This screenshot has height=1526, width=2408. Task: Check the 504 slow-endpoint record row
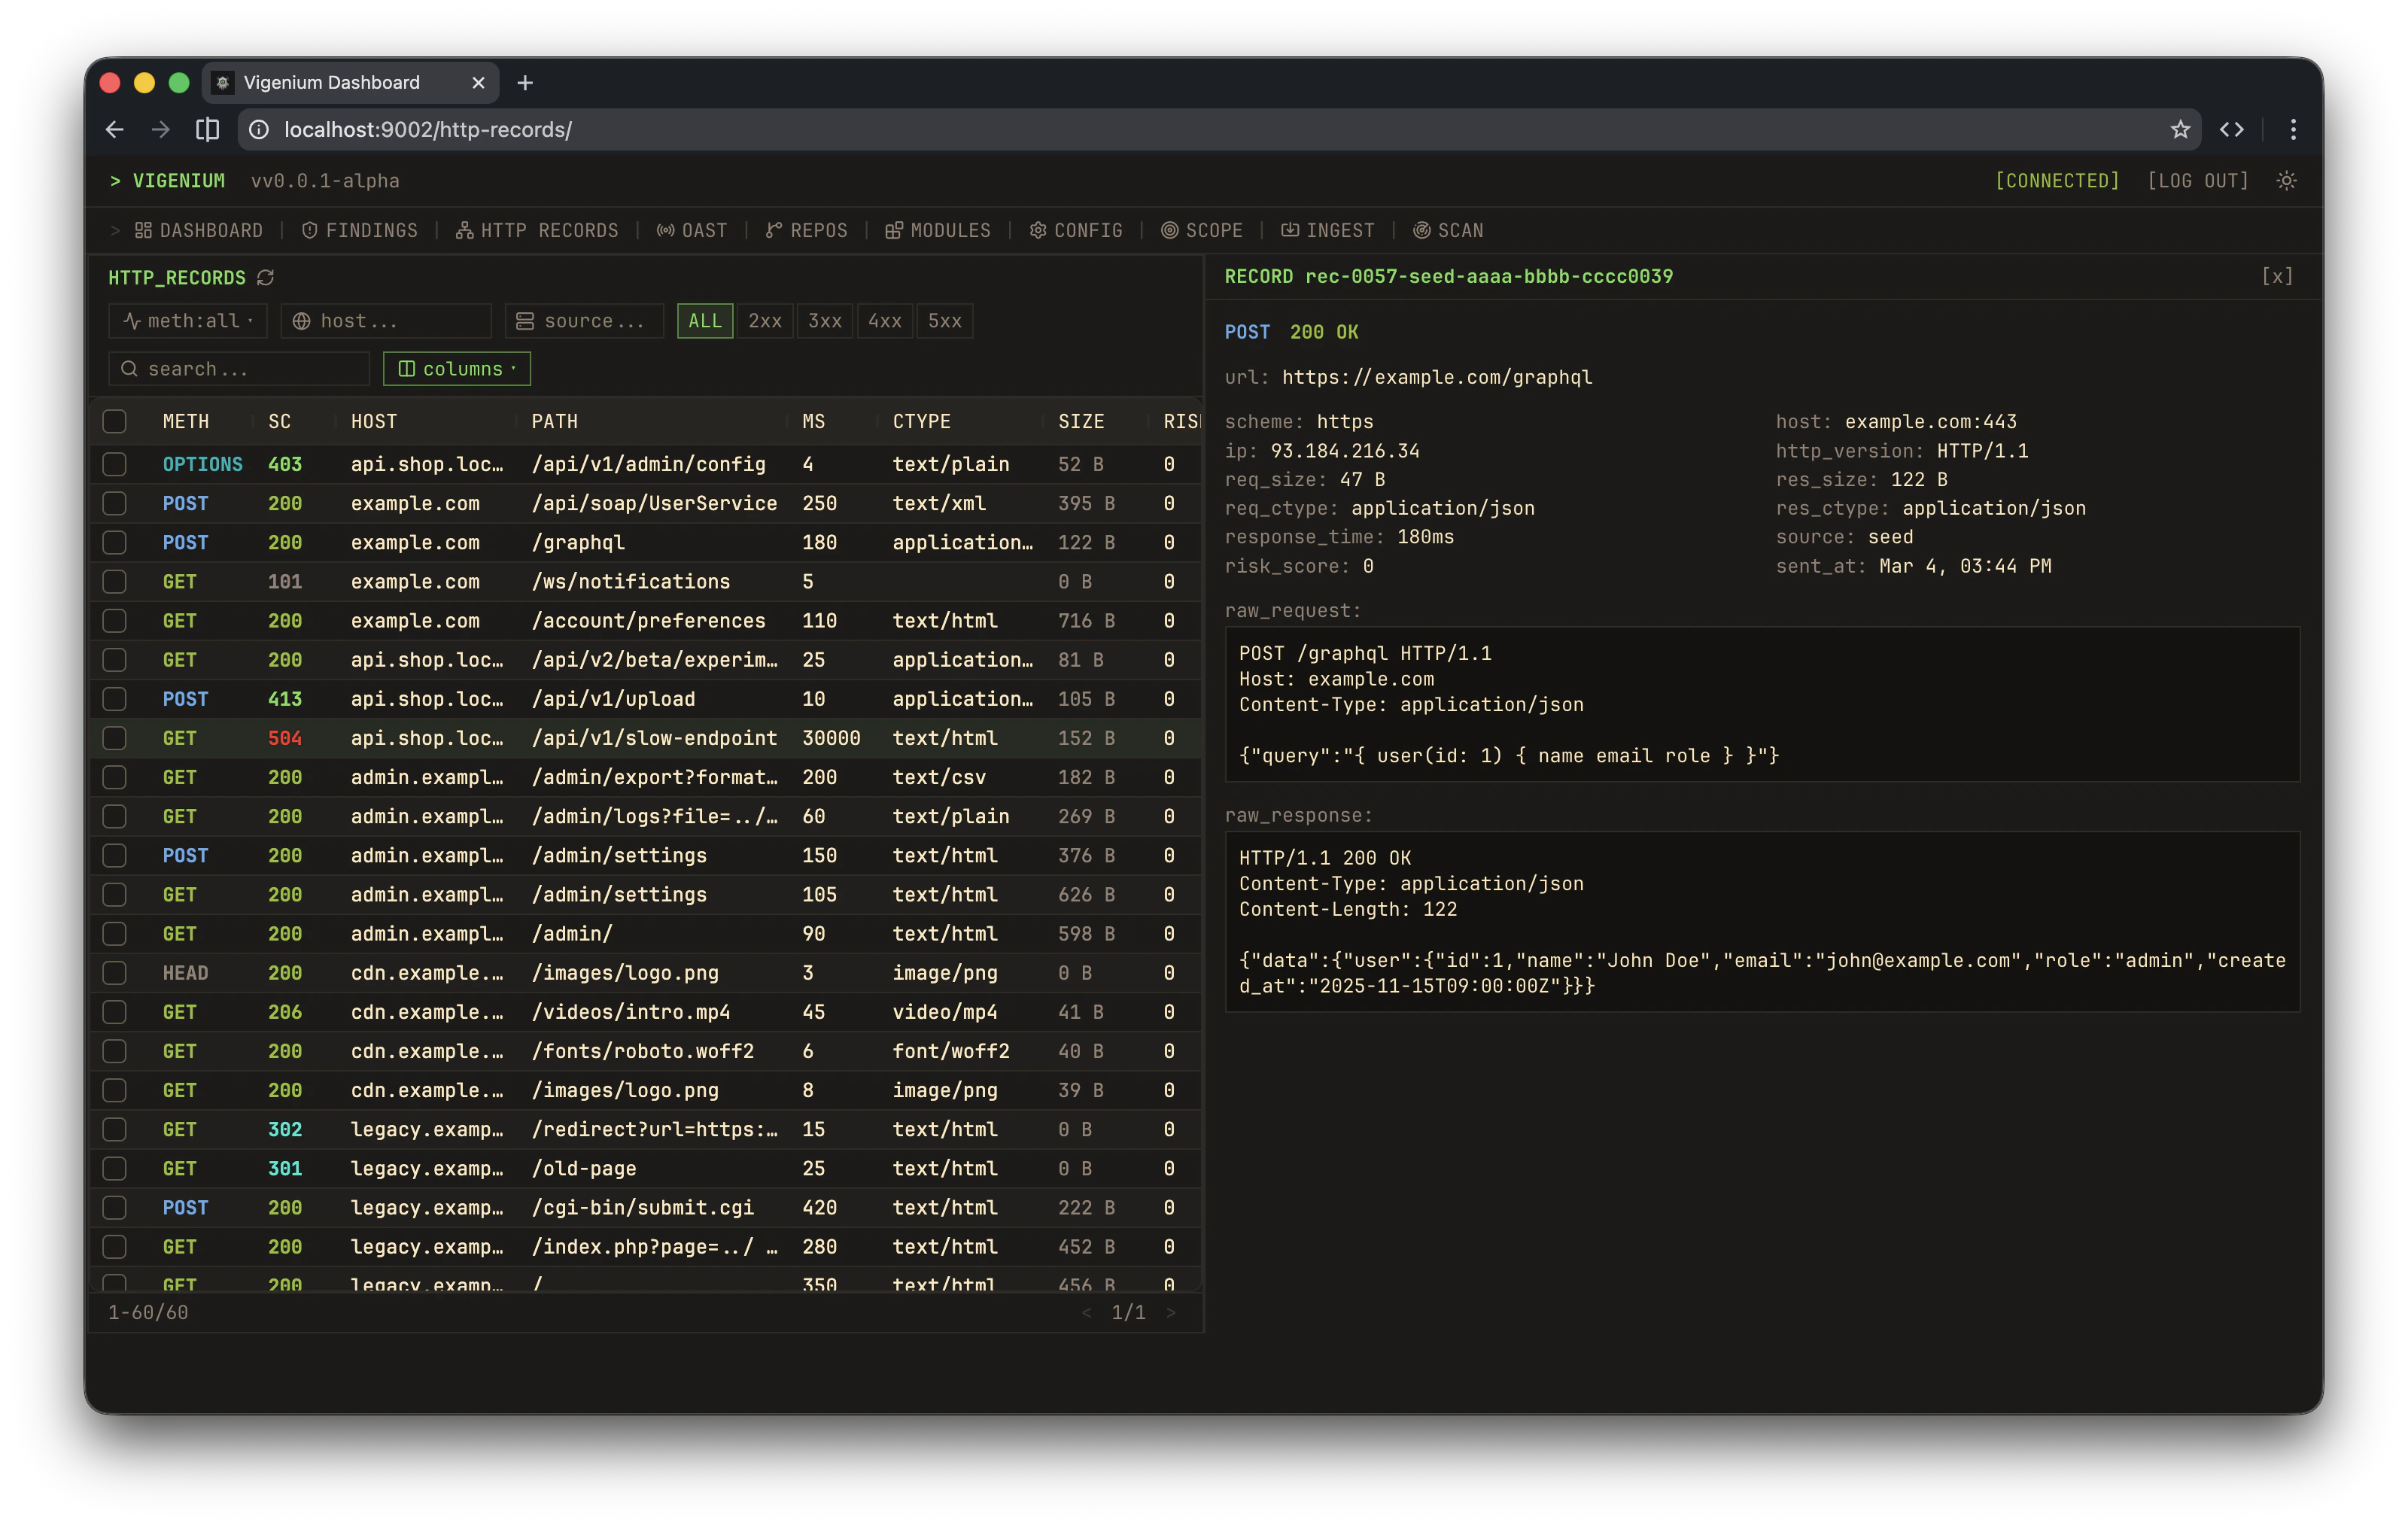point(114,738)
